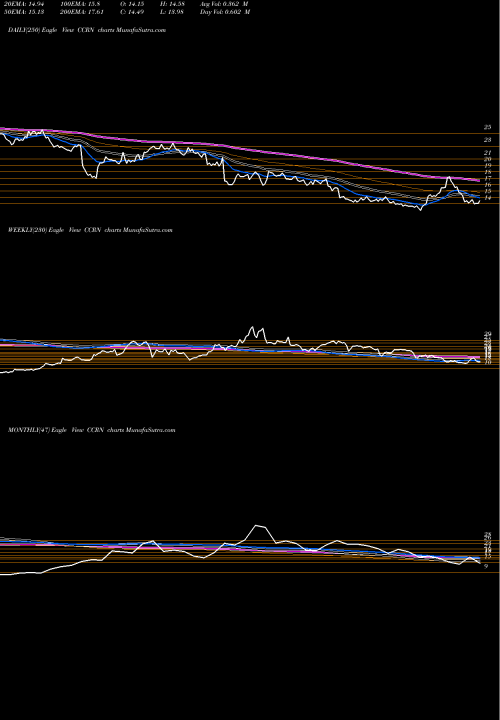This screenshot has height=720, width=500.
Task: Click the 17 price label on daily chart
Action: [488, 178]
